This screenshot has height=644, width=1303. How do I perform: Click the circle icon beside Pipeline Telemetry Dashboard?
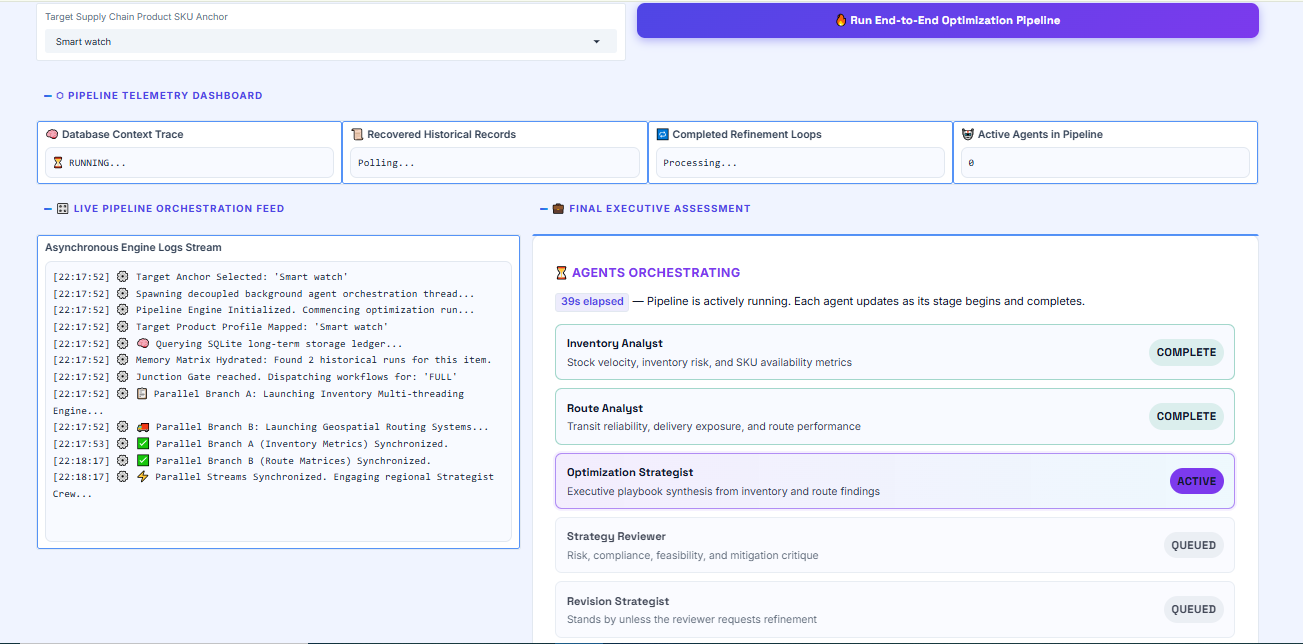click(60, 96)
